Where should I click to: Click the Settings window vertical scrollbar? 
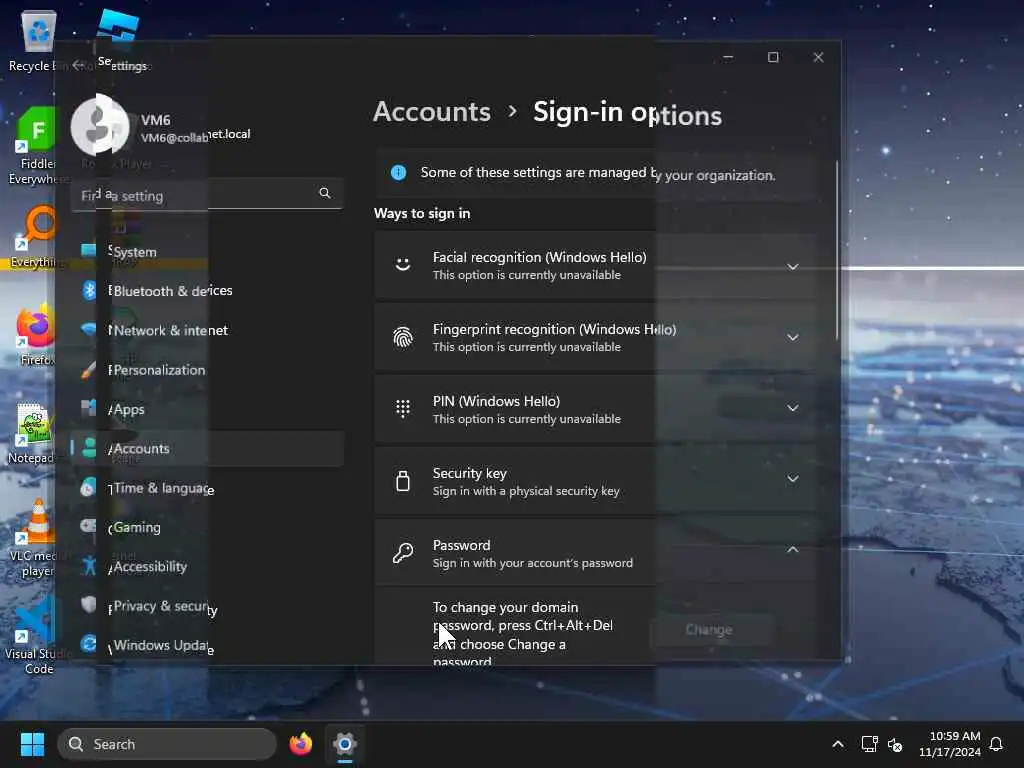click(837, 249)
